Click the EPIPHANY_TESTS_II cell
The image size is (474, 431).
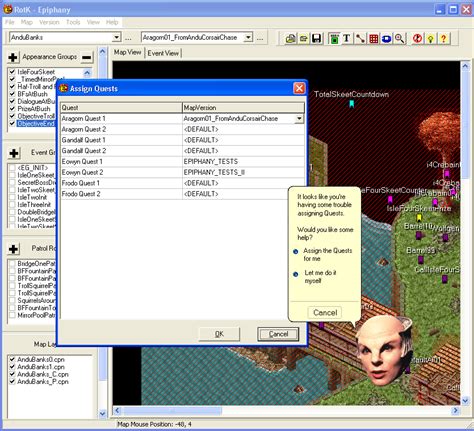(243, 172)
